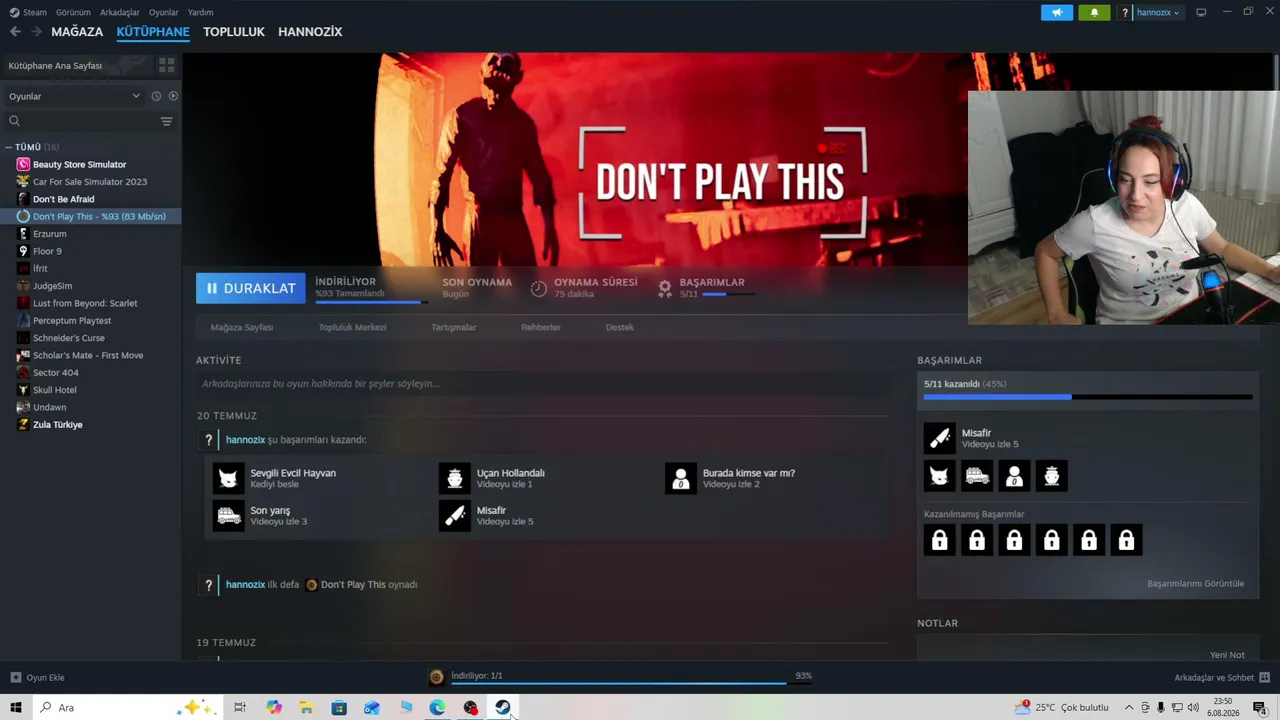This screenshot has width=1280, height=720.
Task: Click the last locked achievement icon
Action: (x=1126, y=540)
